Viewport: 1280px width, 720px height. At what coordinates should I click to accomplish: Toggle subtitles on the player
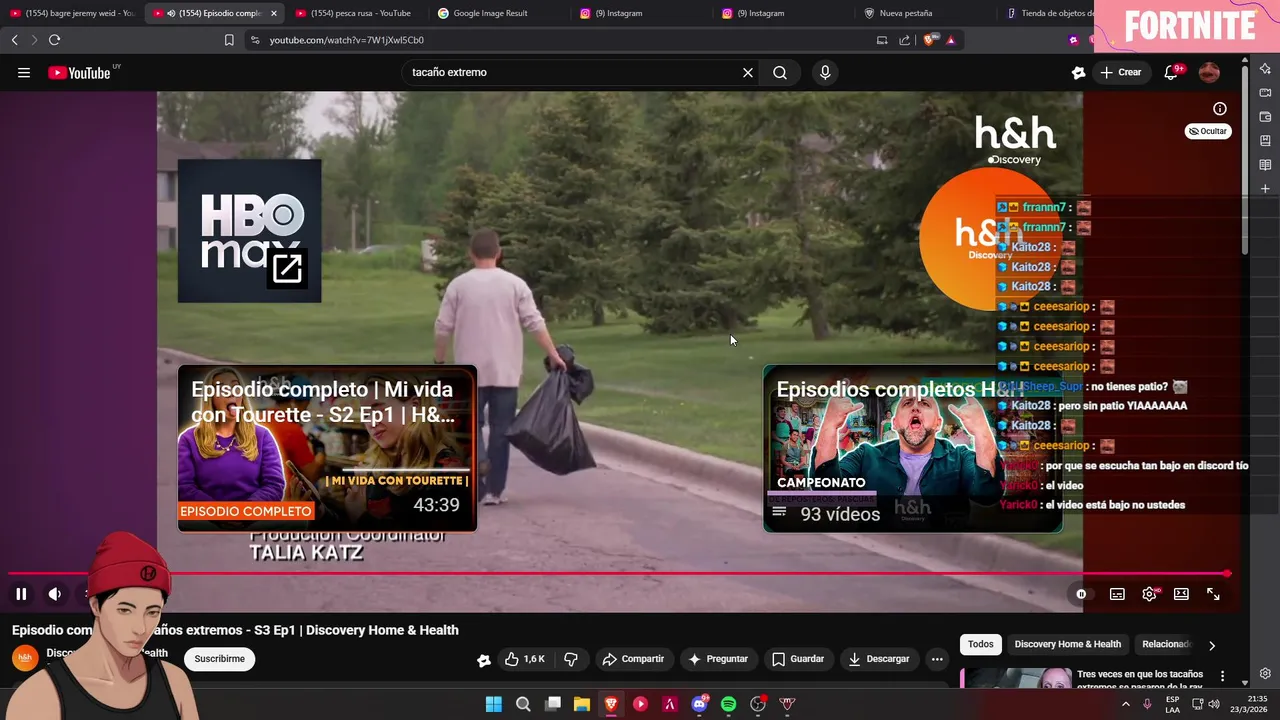[x=1117, y=594]
